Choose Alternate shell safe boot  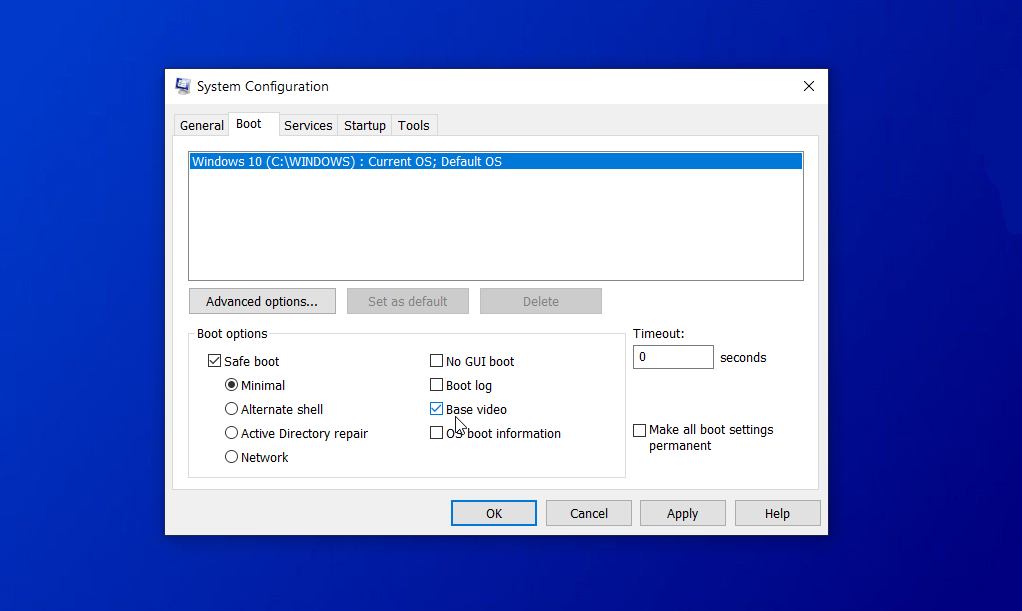[x=231, y=409]
